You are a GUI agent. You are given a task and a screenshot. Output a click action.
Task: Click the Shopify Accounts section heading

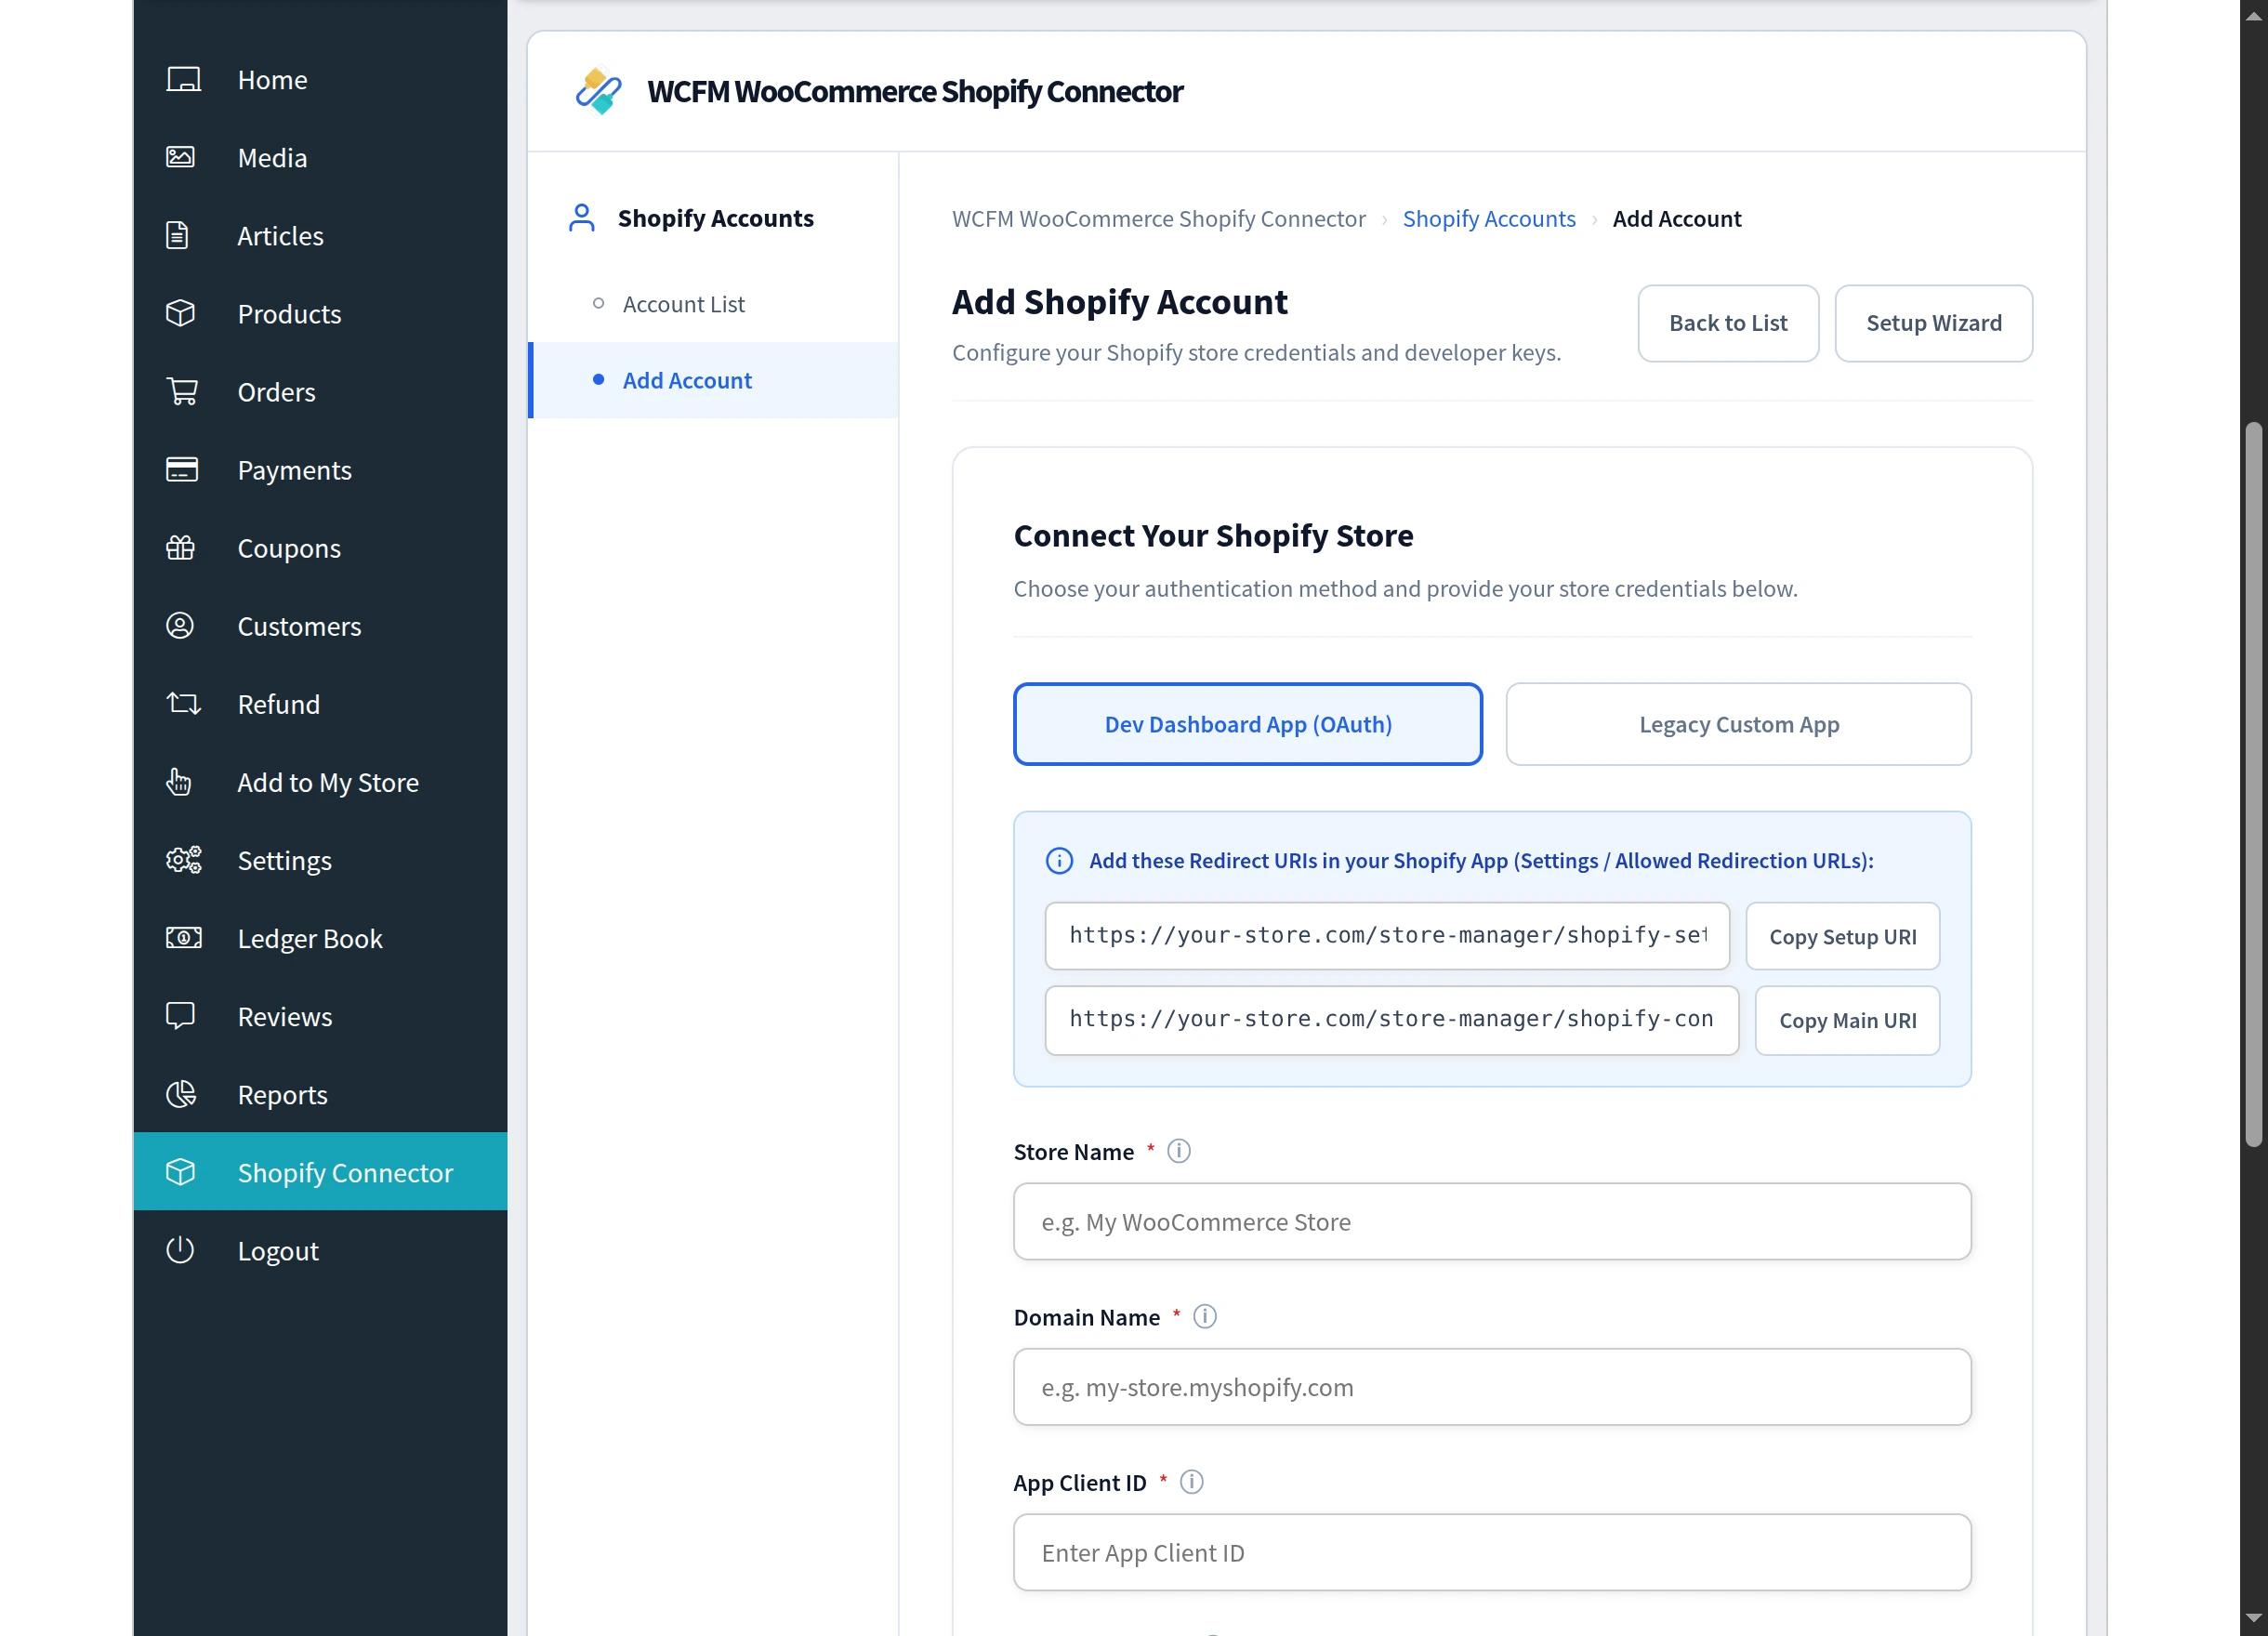[x=715, y=218]
